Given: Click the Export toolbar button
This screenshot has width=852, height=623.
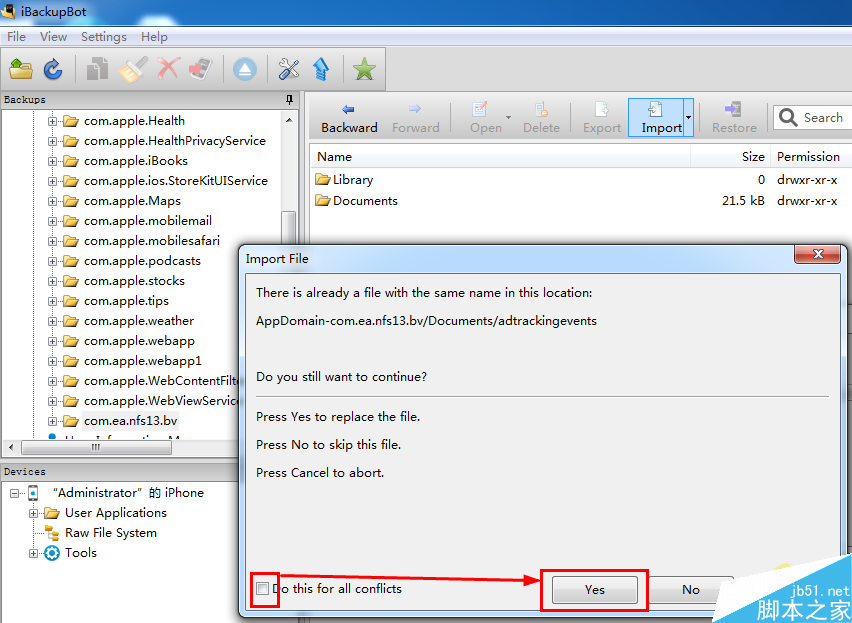Looking at the screenshot, I should coord(602,118).
